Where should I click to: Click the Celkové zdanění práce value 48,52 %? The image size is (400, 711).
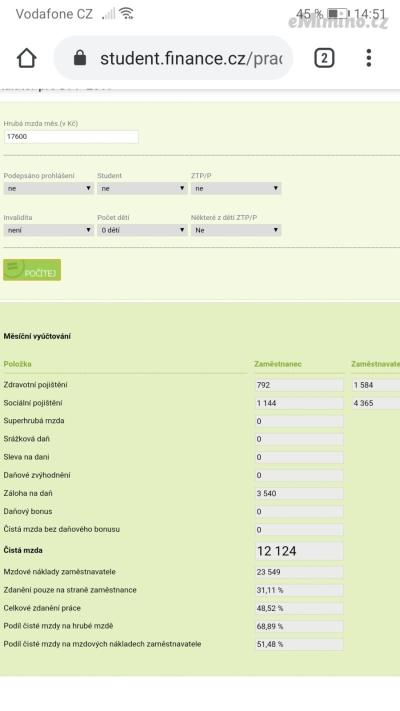[x=299, y=609]
